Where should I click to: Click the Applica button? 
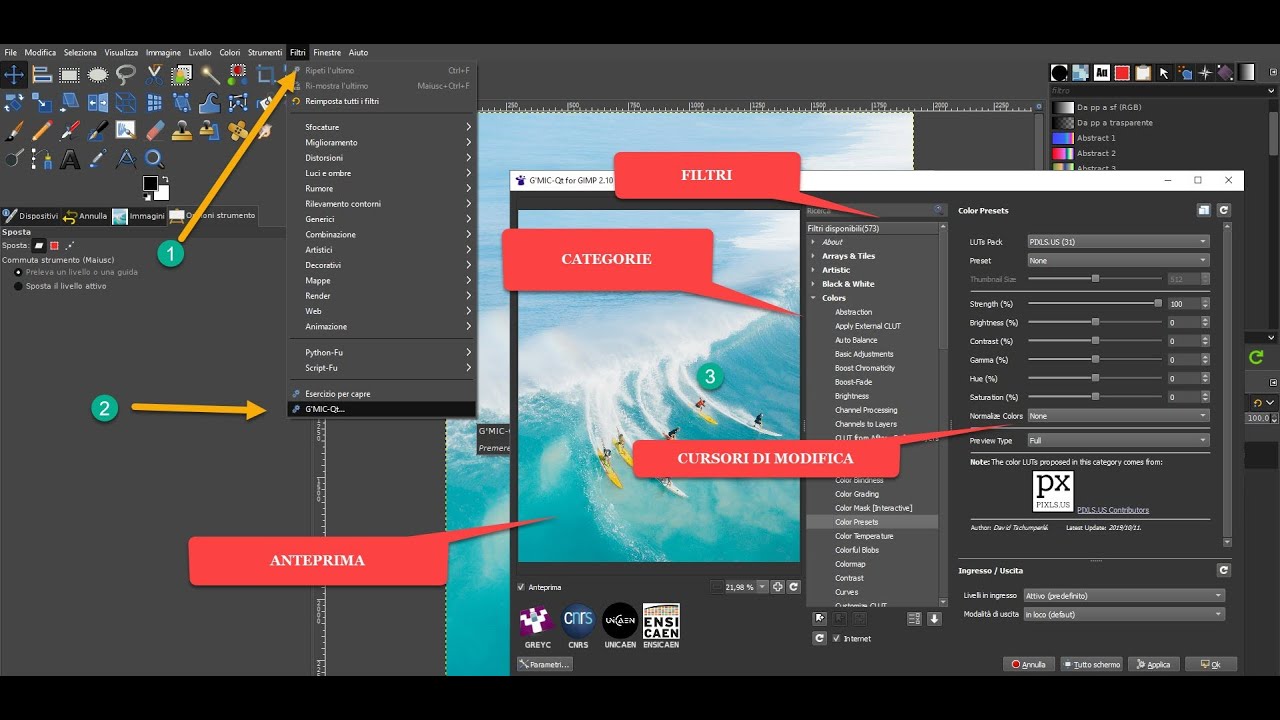pos(1153,664)
